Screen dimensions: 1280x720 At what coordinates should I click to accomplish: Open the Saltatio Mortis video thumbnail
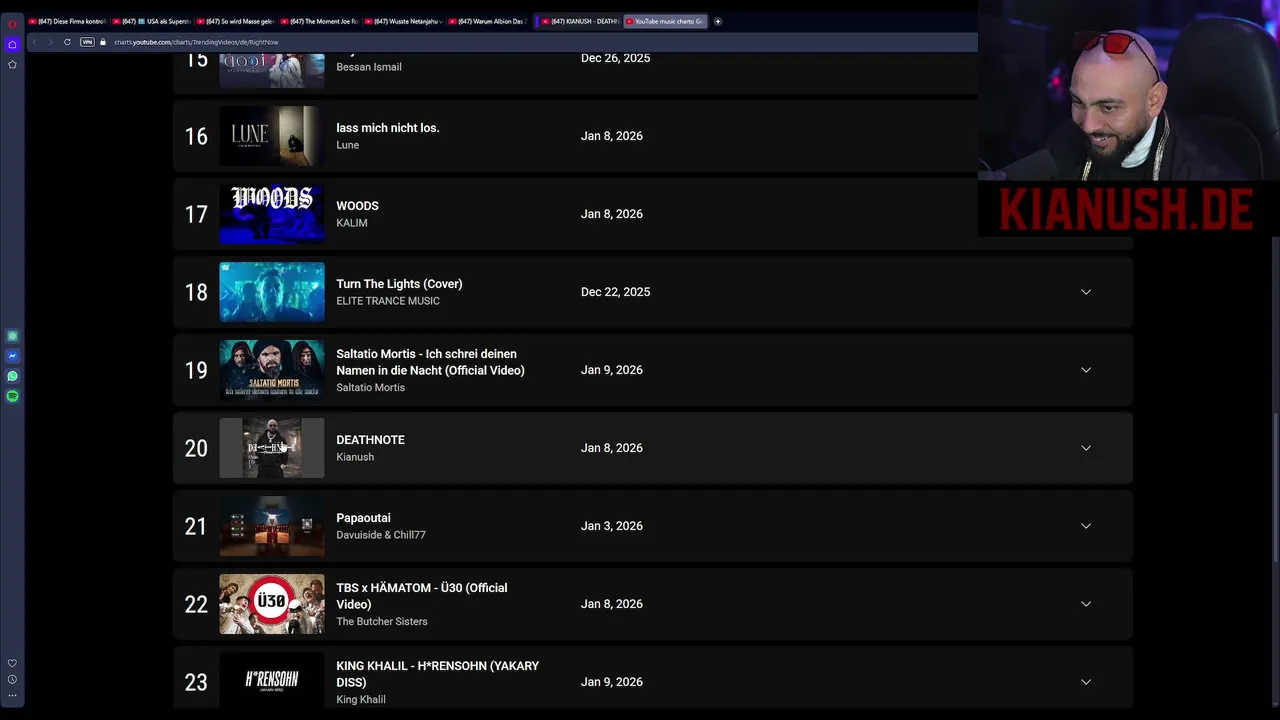coord(272,370)
